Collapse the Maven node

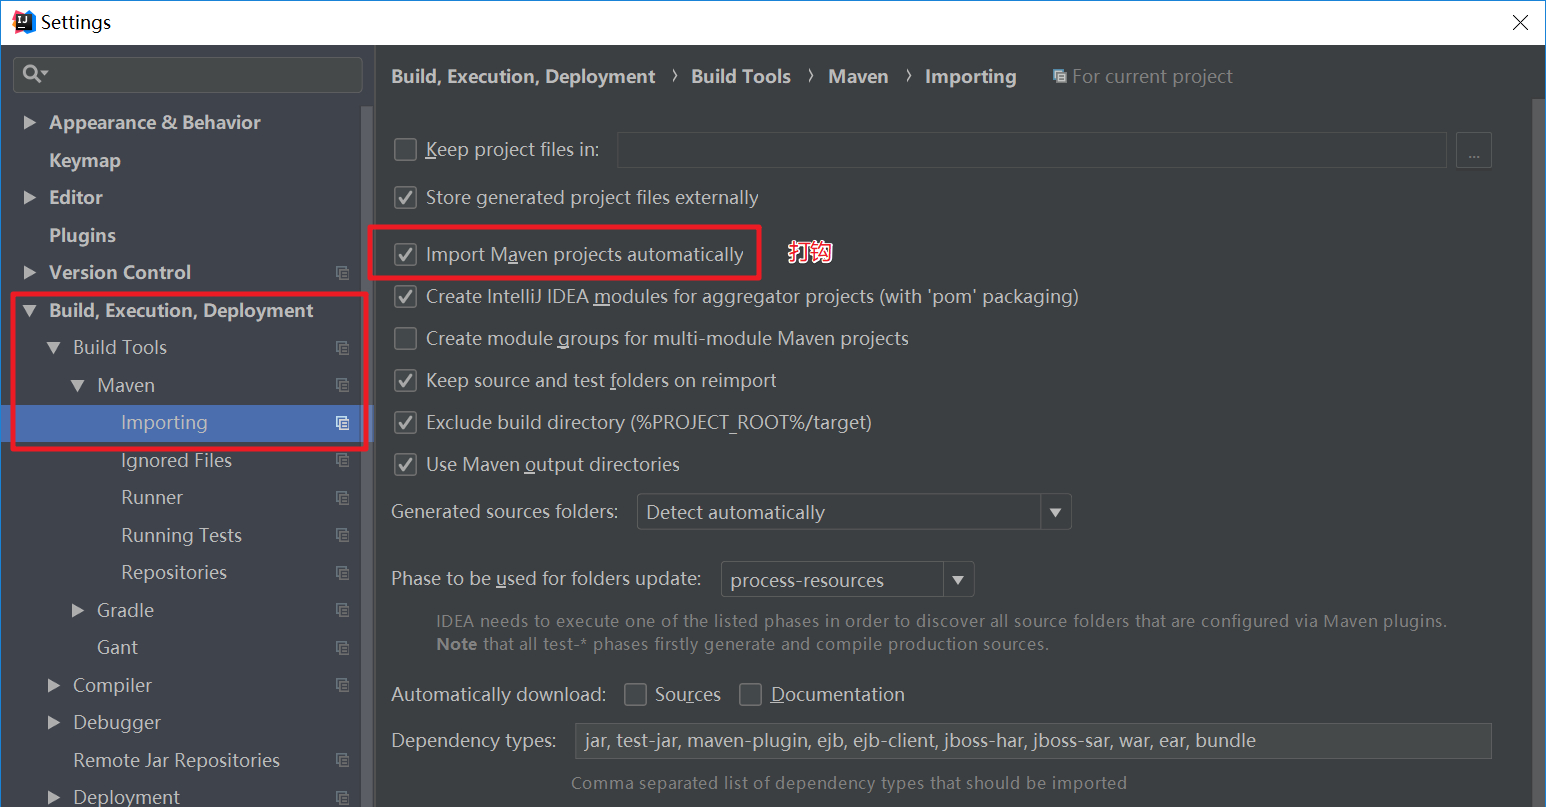pos(78,386)
